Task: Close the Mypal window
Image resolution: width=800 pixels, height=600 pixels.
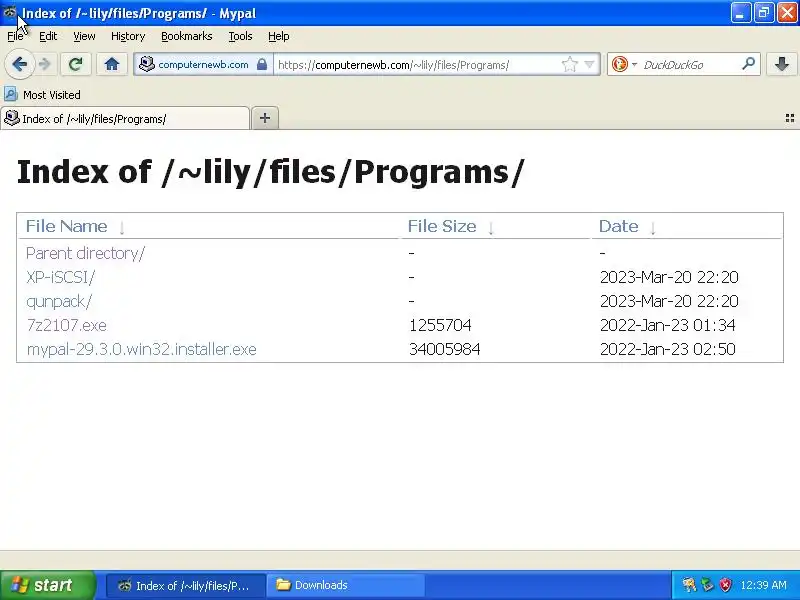Action: coord(787,13)
